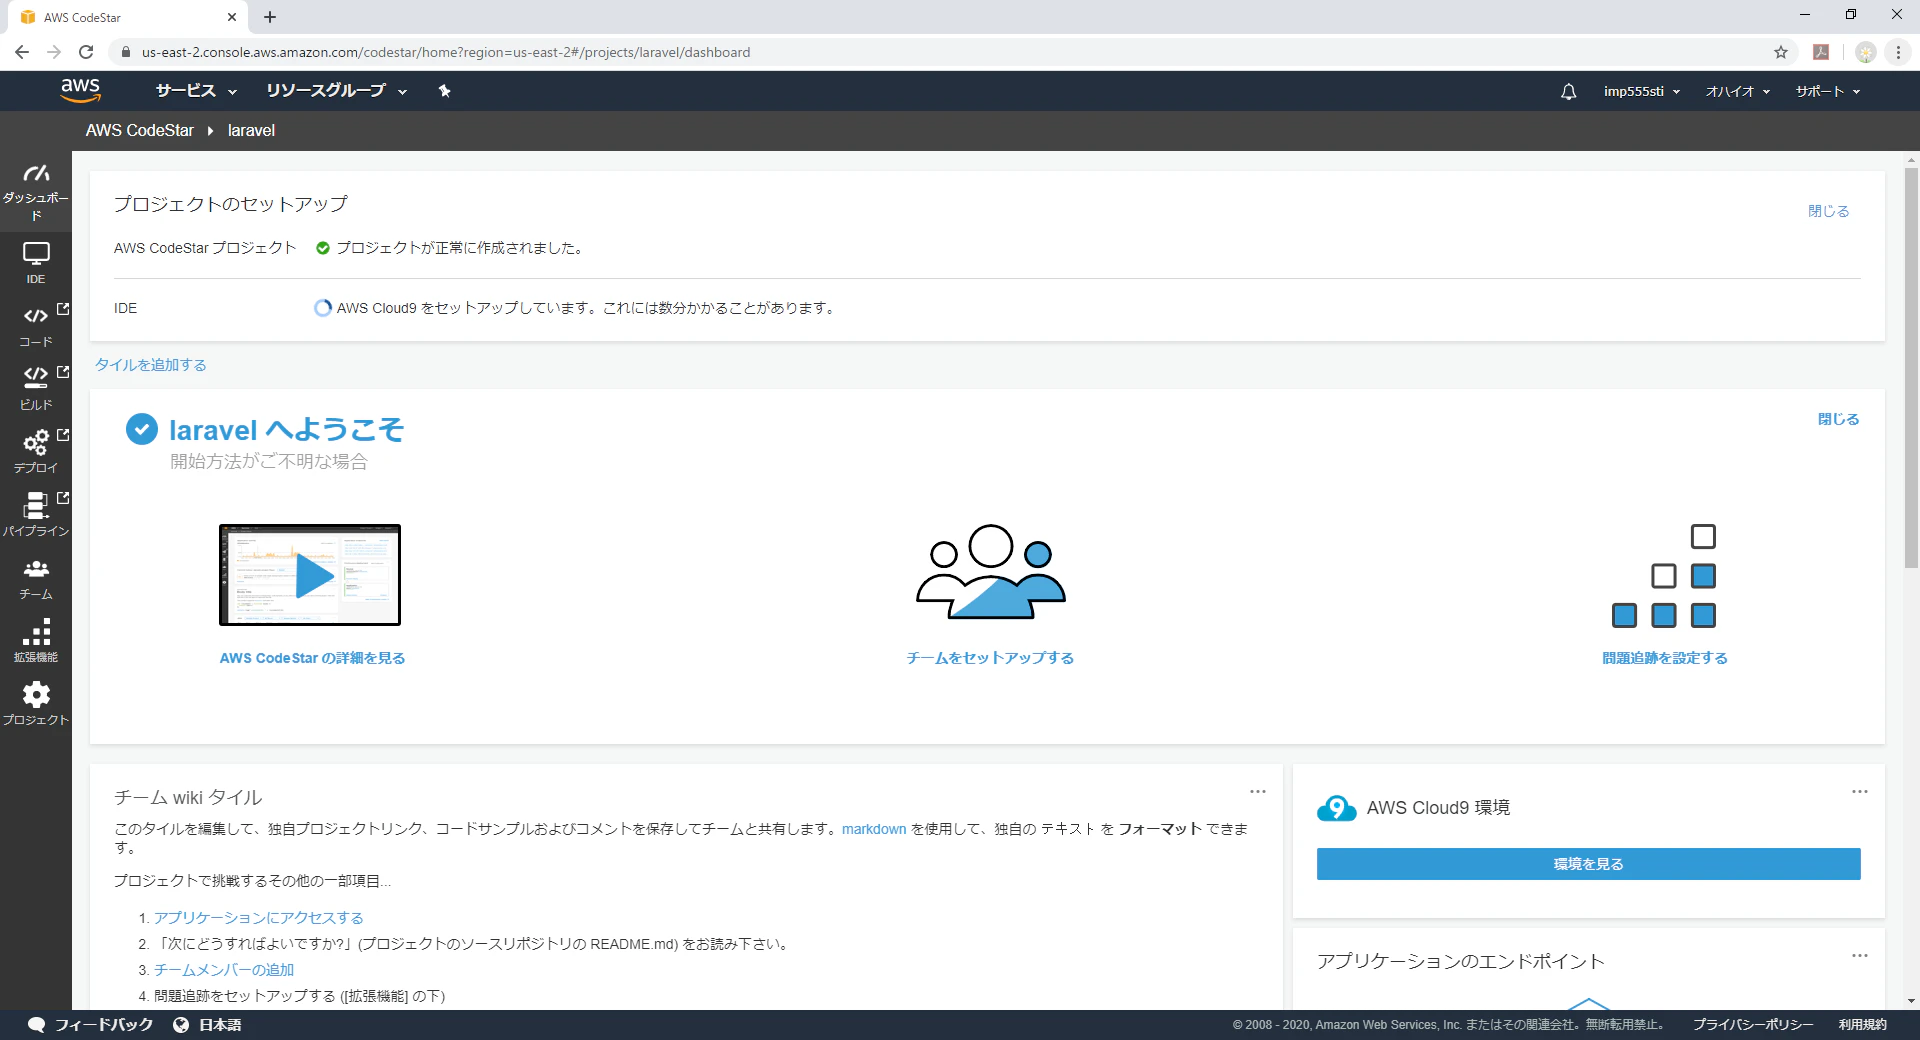Click the 問題追跡を設定する link
The image size is (1920, 1040).
point(1665,658)
